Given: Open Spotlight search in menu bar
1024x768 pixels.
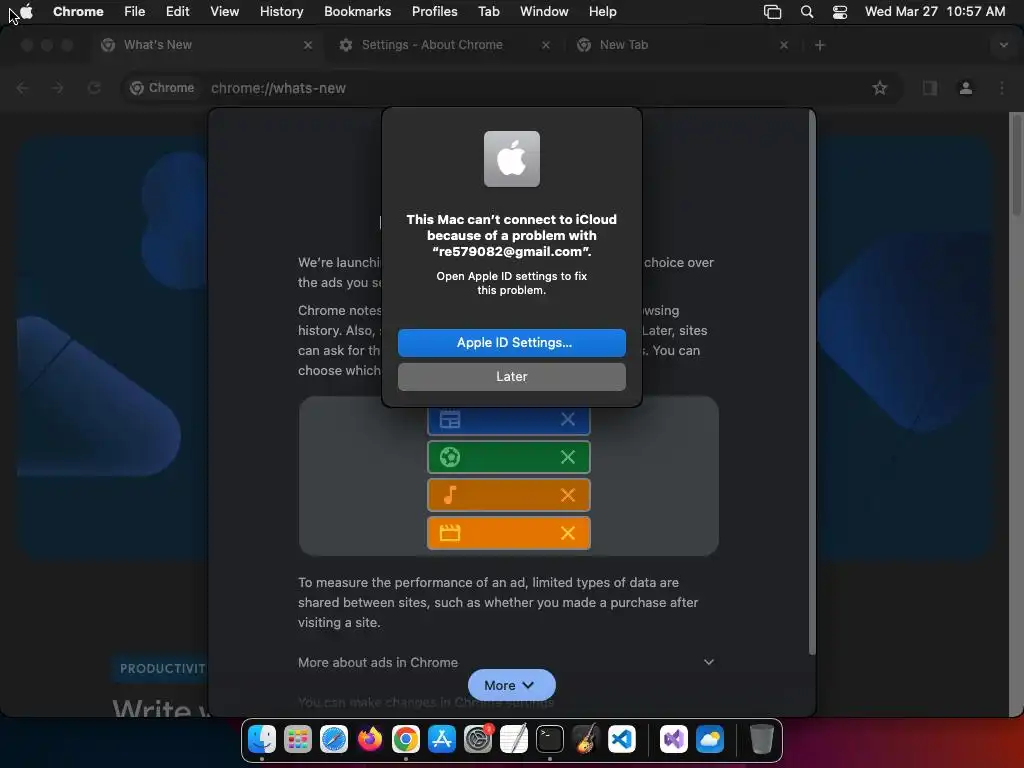Looking at the screenshot, I should (x=807, y=12).
